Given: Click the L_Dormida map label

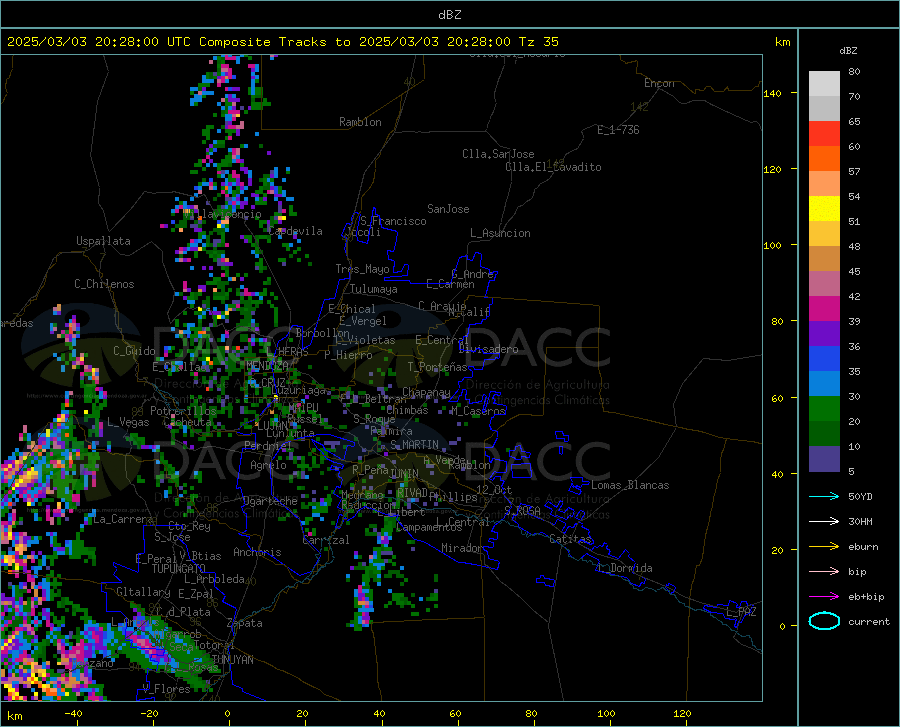Looking at the screenshot, I should coord(625,568).
